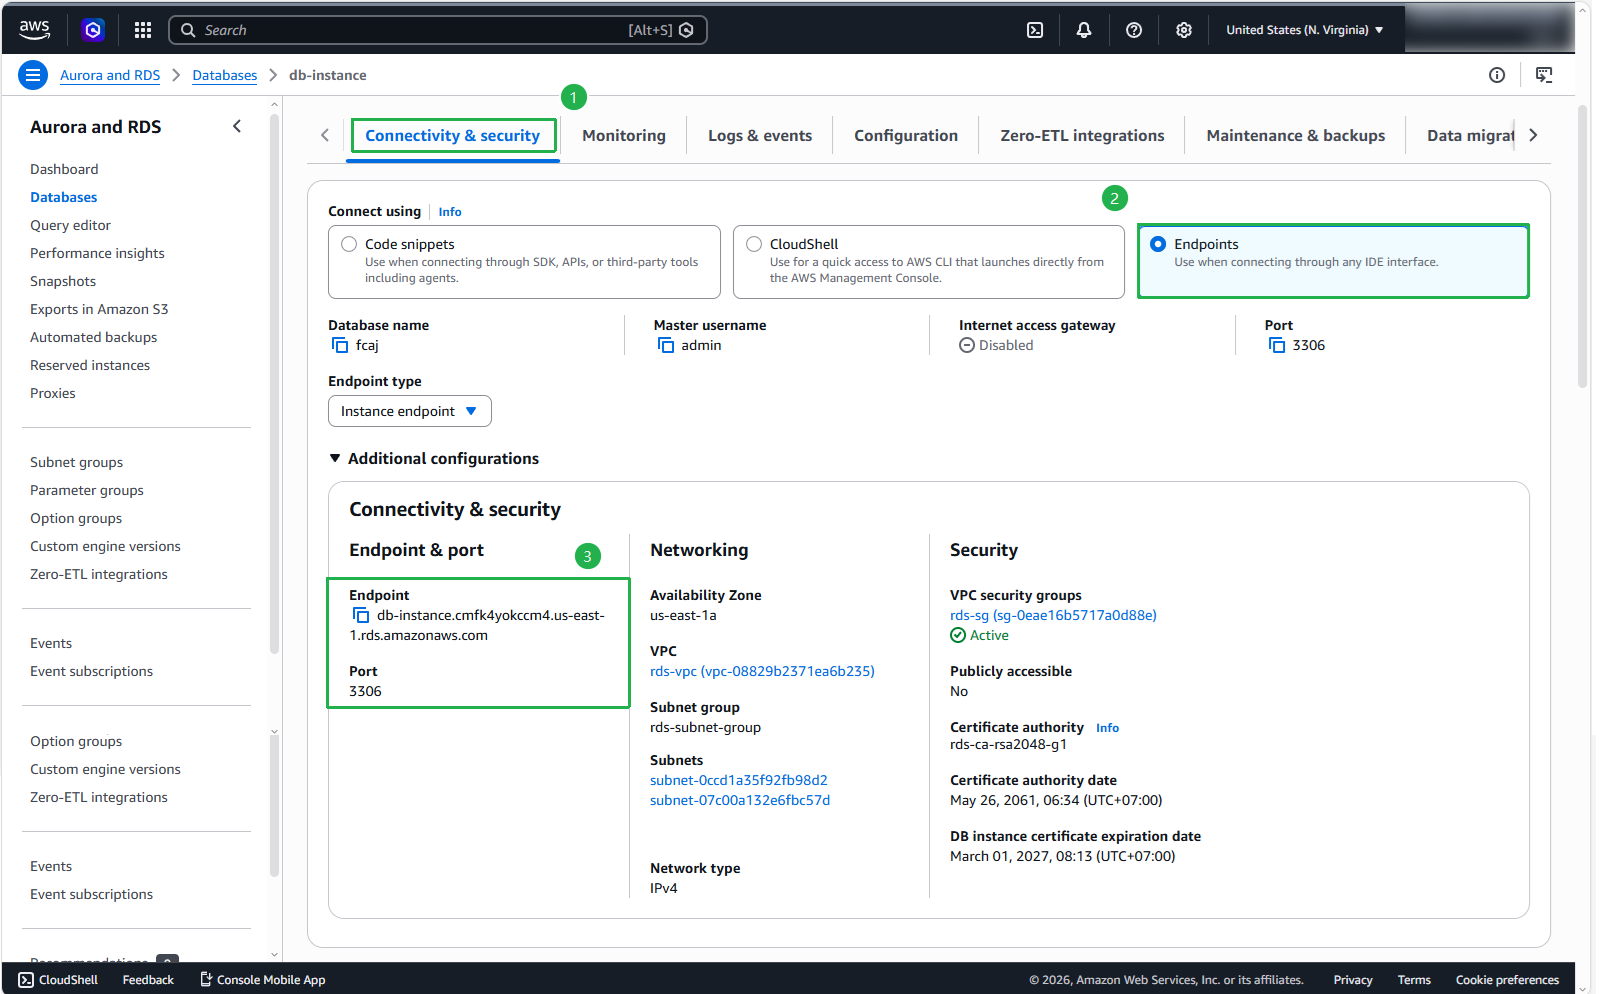Open Parameter groups in sidebar

(87, 490)
